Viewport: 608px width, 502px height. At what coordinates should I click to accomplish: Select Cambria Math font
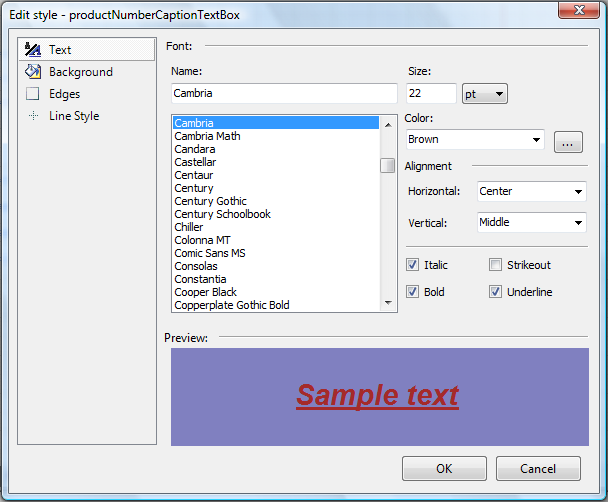[x=276, y=136]
